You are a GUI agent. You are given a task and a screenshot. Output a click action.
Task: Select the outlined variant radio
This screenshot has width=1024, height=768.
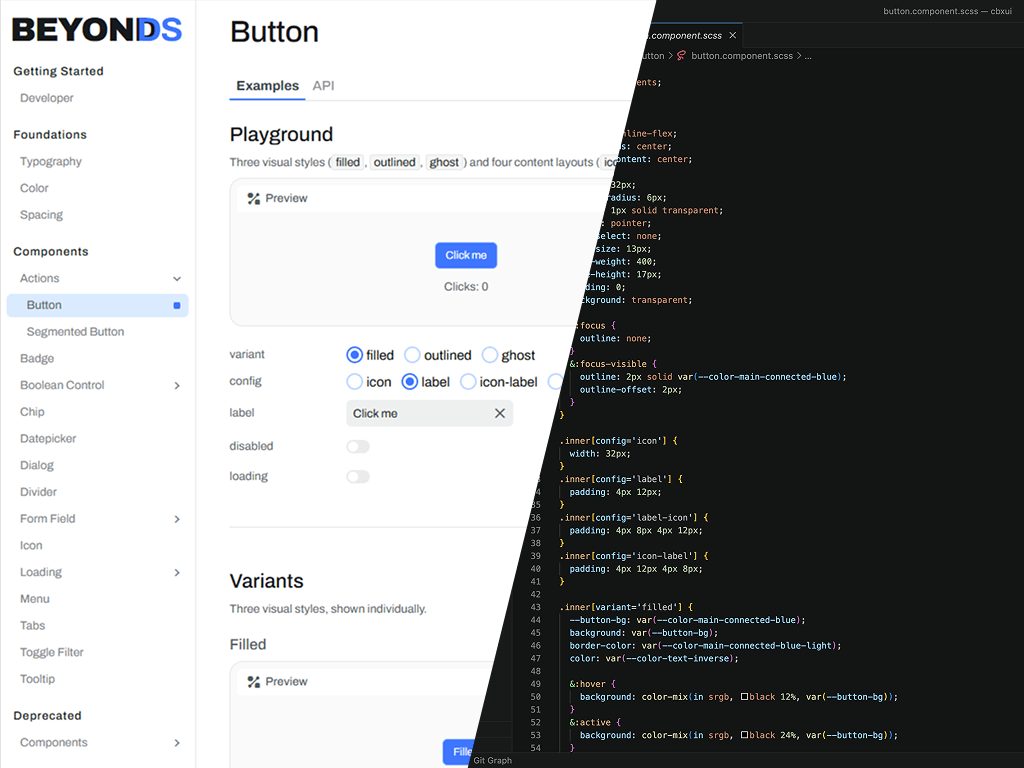(x=412, y=355)
